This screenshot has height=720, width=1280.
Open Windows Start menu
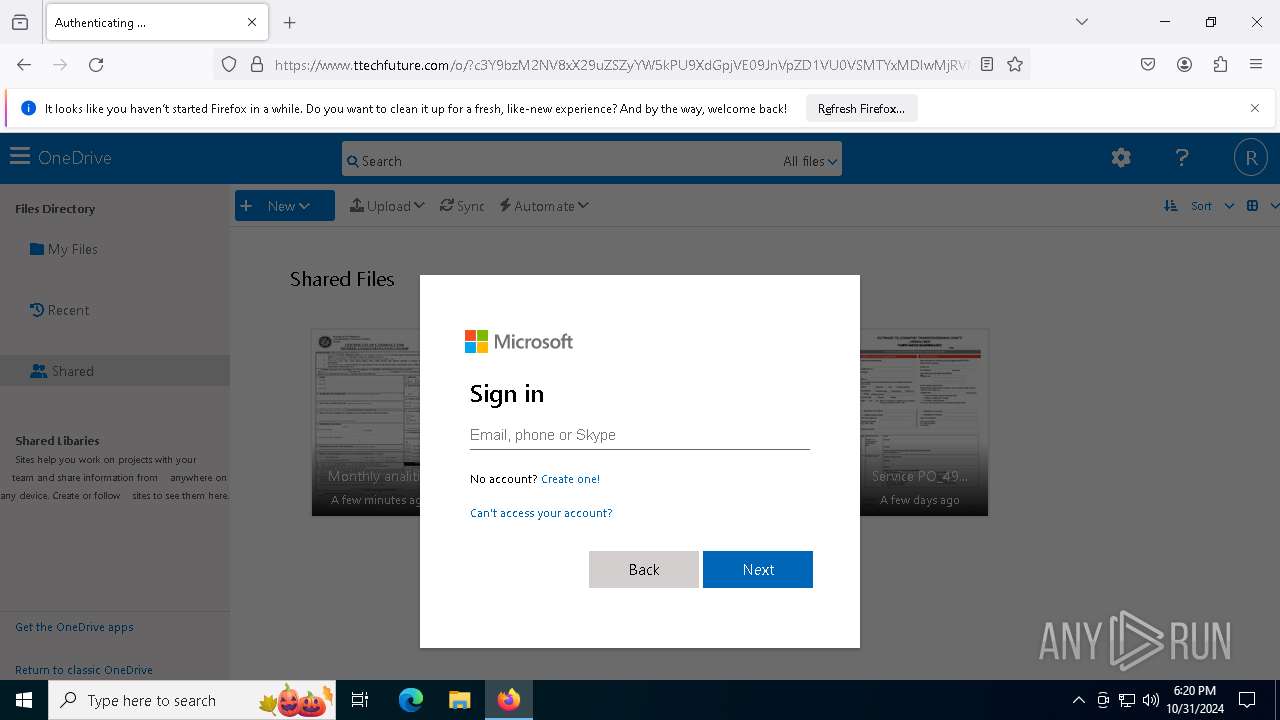[x=24, y=700]
